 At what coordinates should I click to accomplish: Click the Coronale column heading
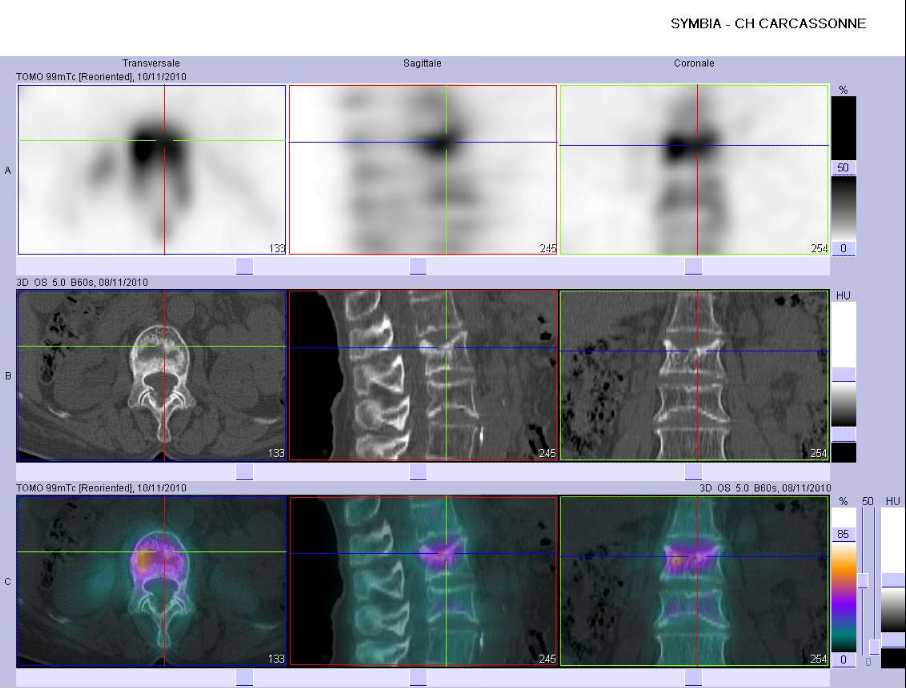[694, 63]
